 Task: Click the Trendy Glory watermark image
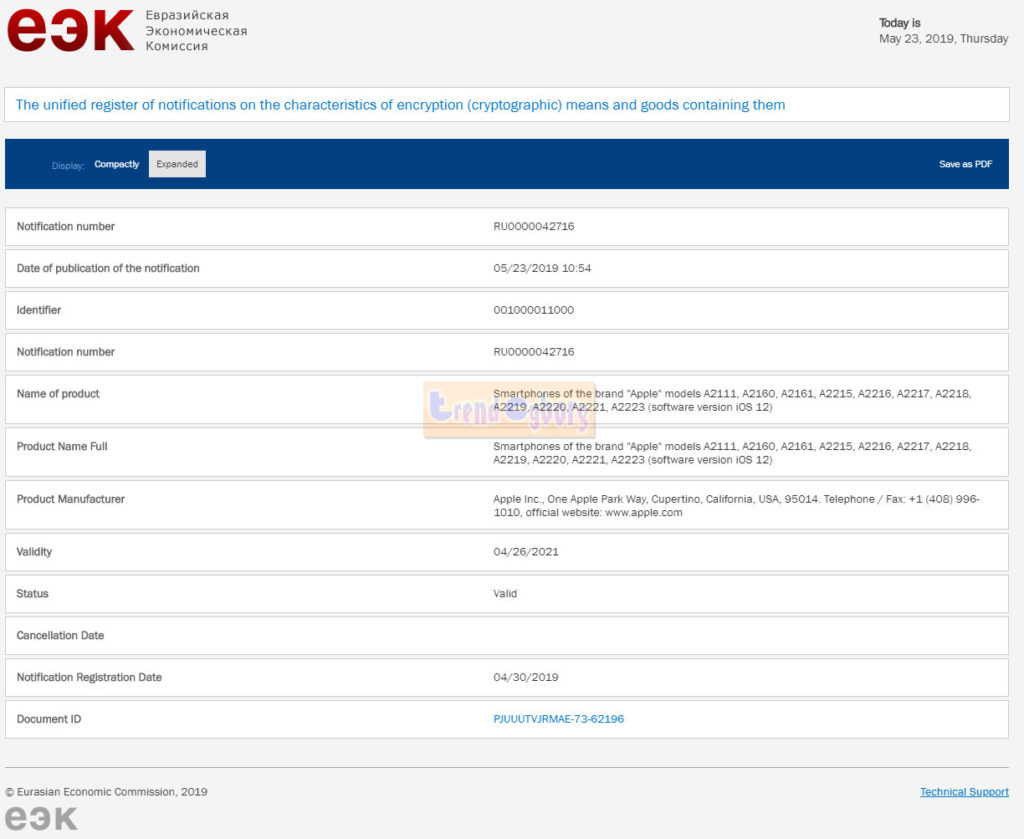[509, 410]
